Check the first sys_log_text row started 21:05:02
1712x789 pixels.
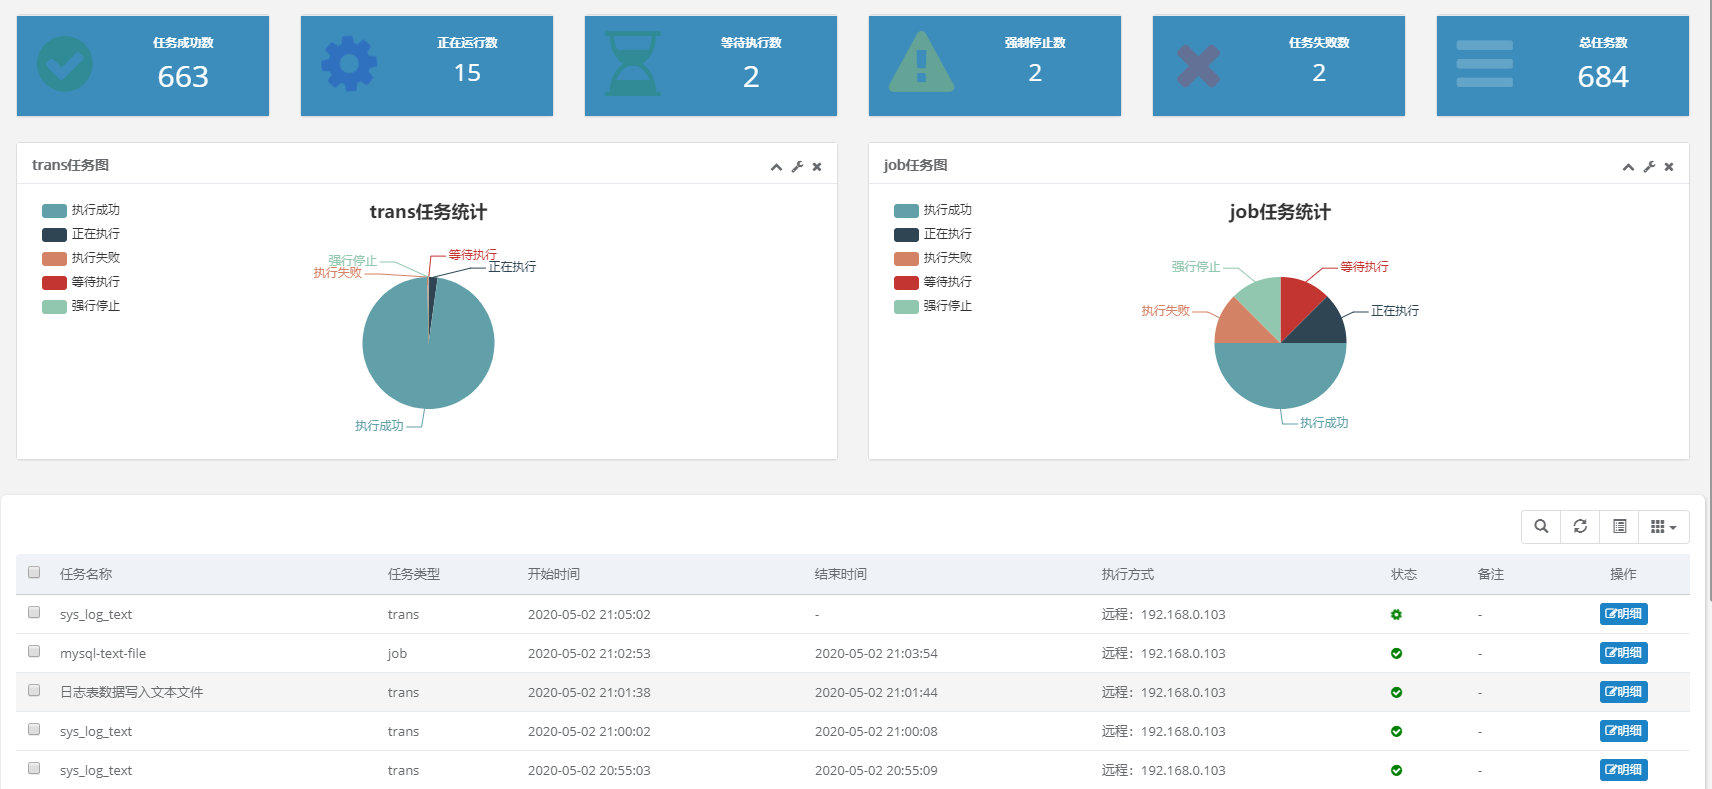pos(34,612)
